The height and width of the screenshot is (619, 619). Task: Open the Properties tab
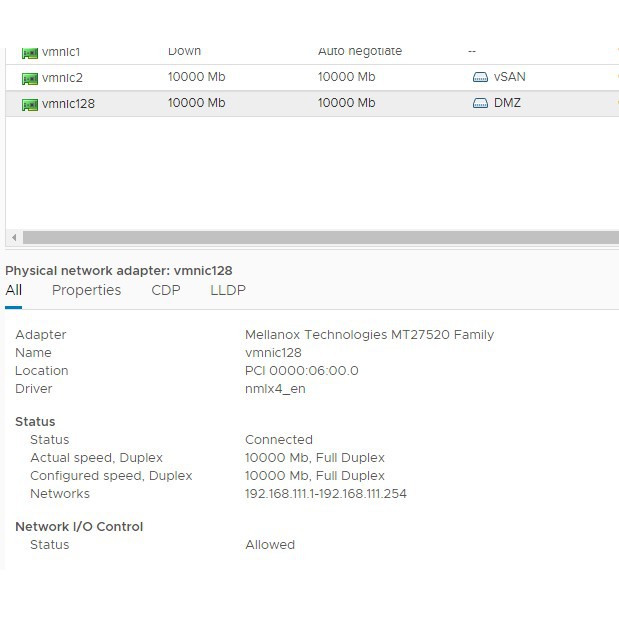pos(86,290)
